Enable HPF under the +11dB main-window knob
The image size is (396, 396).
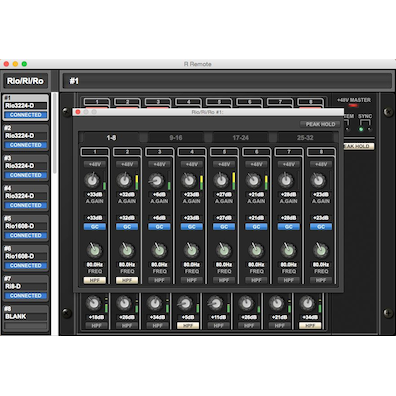pos(219,326)
